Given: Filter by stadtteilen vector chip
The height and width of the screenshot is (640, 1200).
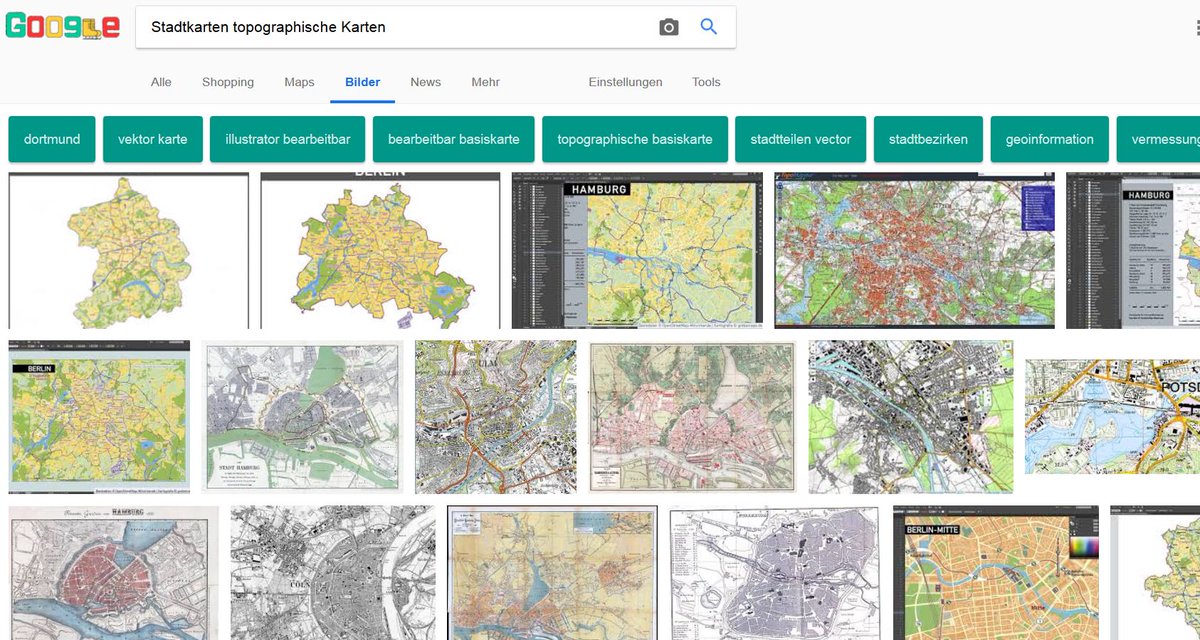Looking at the screenshot, I should point(801,139).
